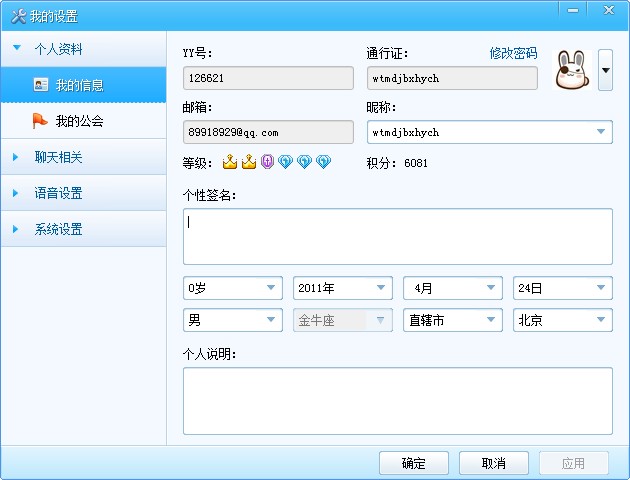Open the 我的公会 page
This screenshot has height=480, width=630.
[84, 121]
